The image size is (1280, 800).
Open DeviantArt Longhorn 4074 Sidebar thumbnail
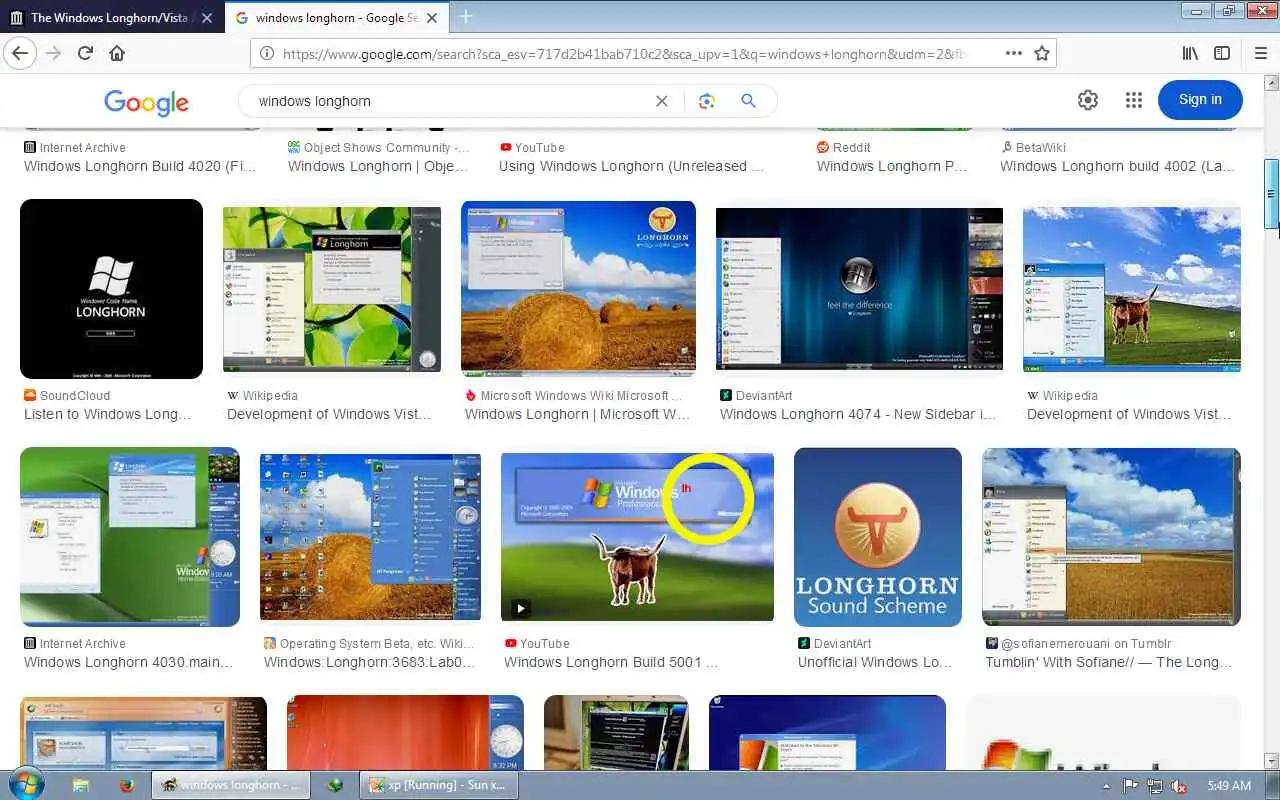click(859, 289)
